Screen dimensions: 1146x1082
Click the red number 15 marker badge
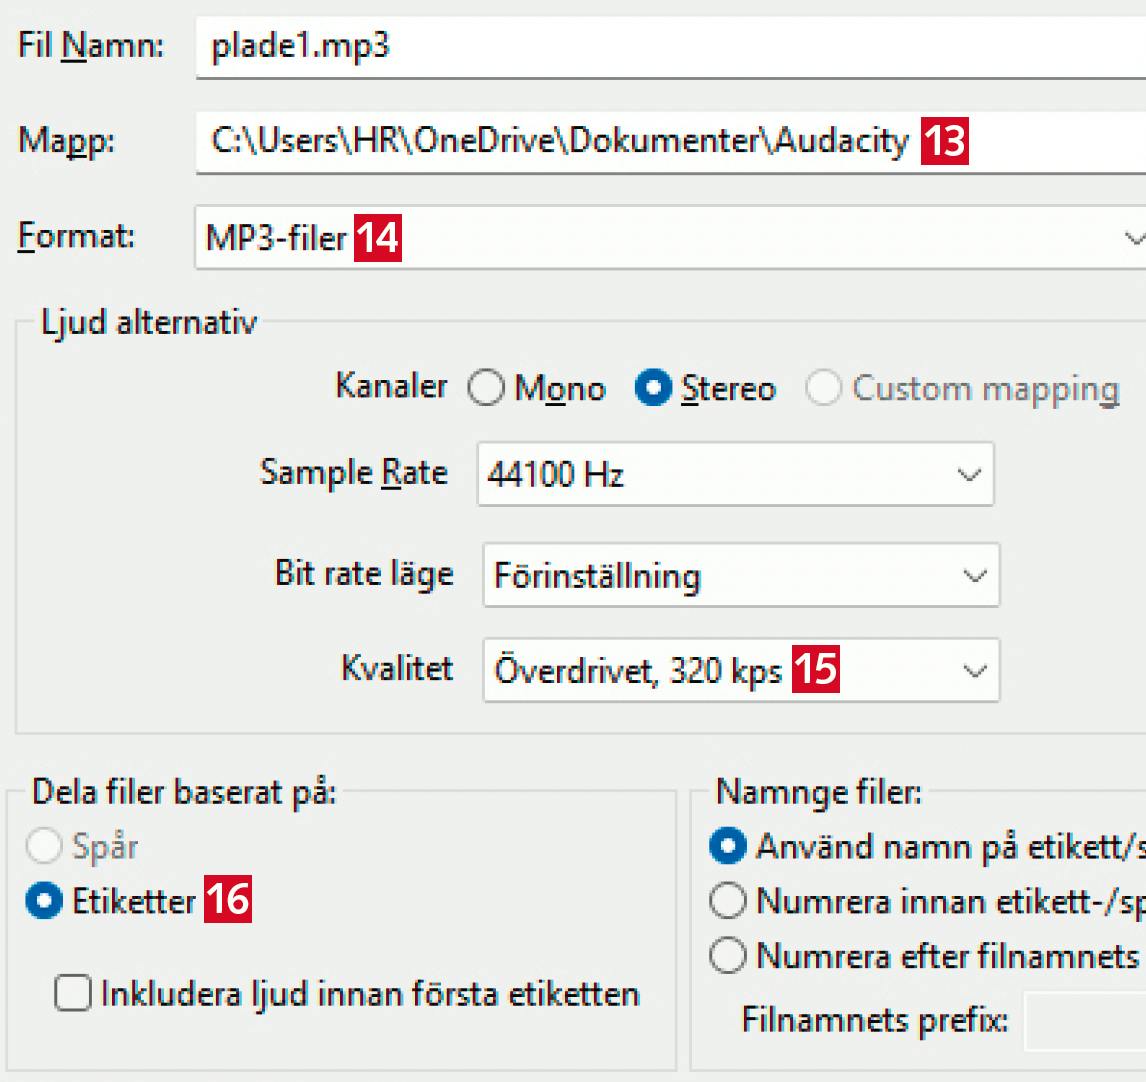pos(815,670)
